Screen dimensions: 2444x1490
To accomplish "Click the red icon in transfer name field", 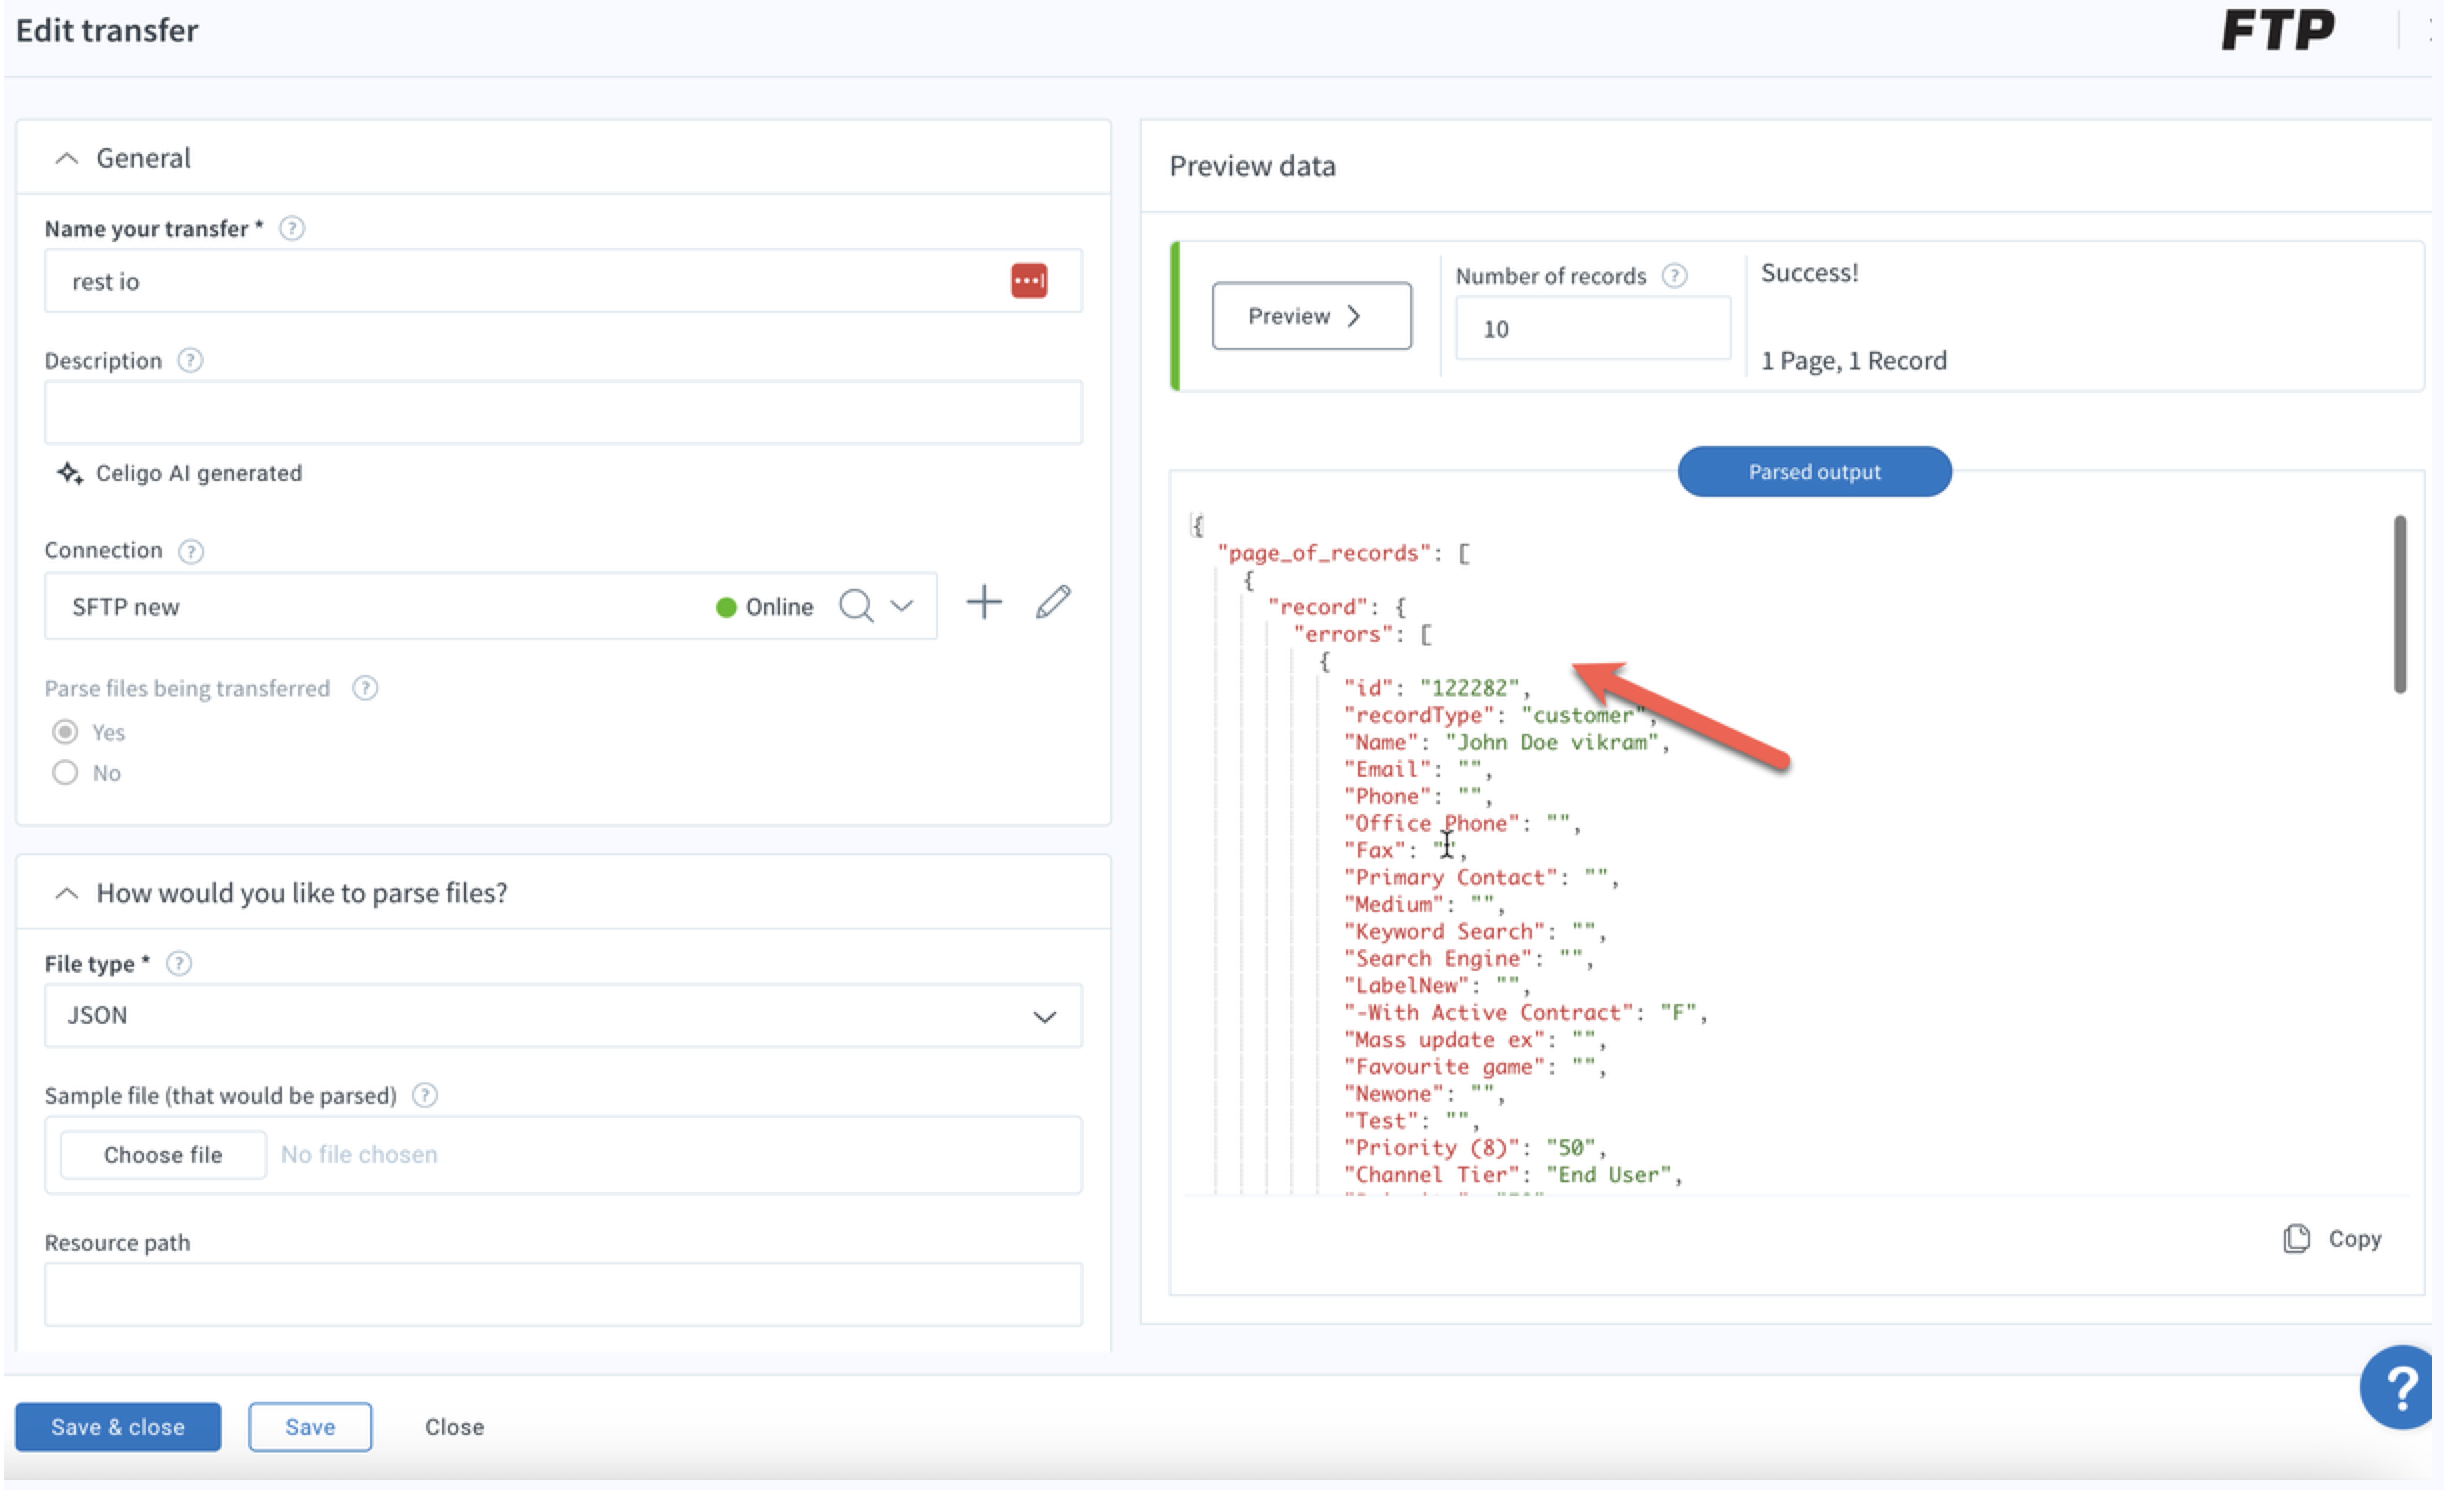I will coord(1028,281).
